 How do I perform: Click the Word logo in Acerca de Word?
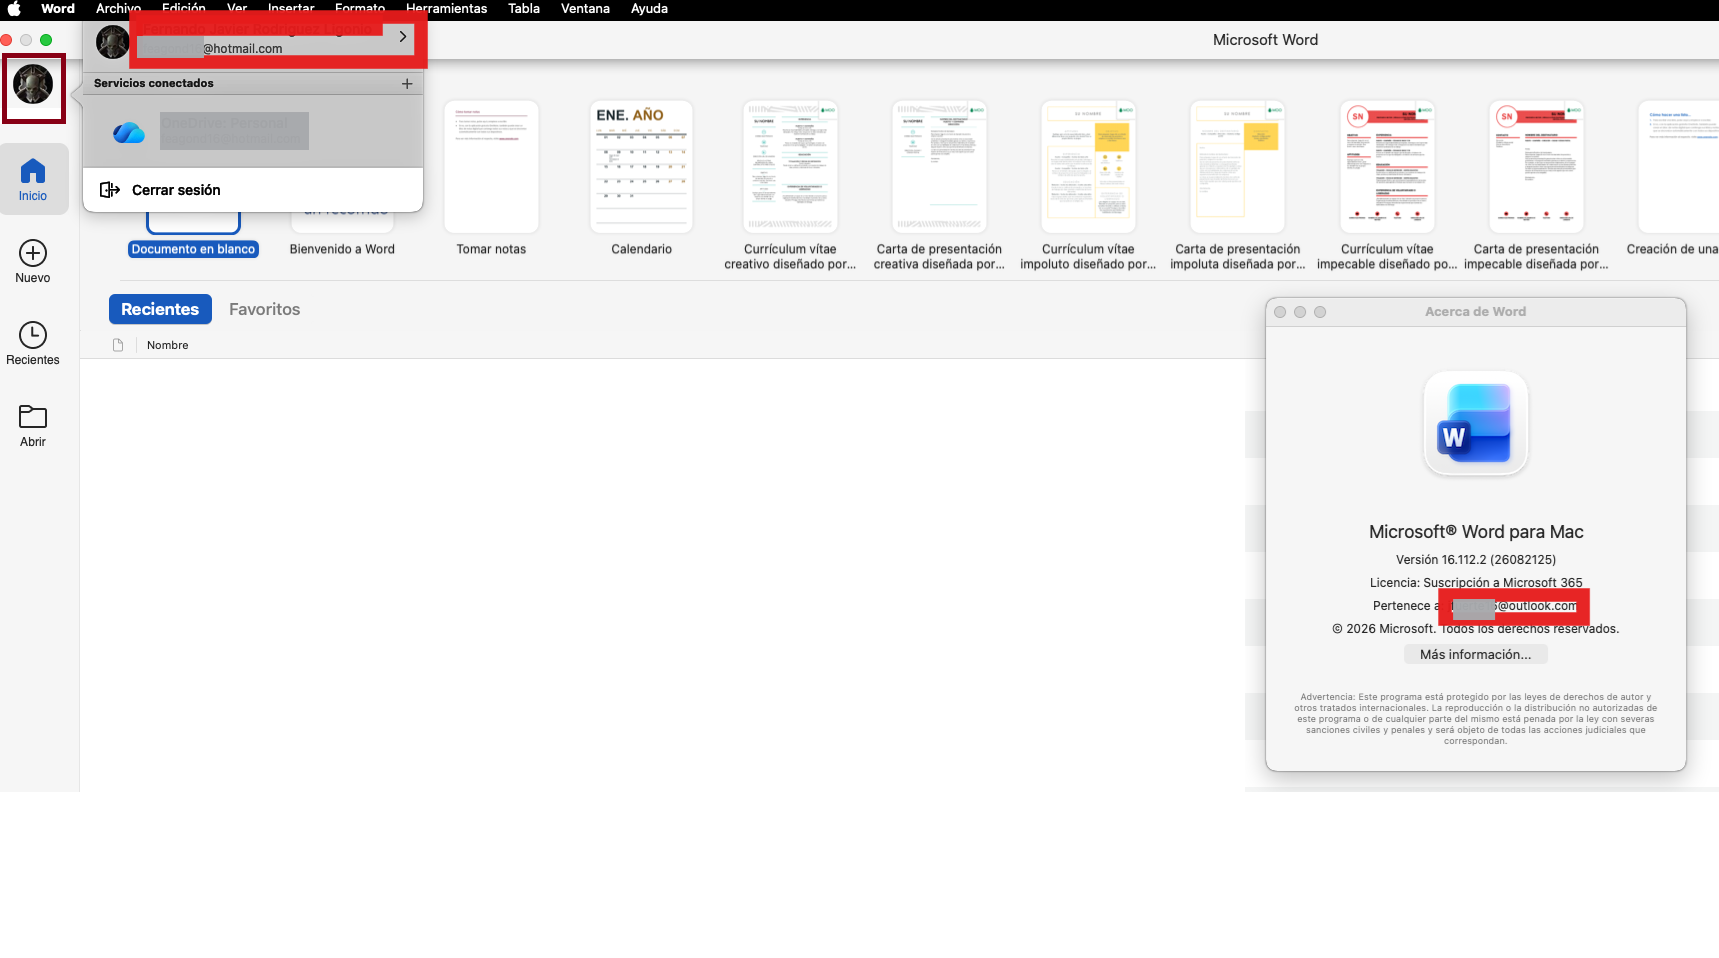[x=1476, y=424]
